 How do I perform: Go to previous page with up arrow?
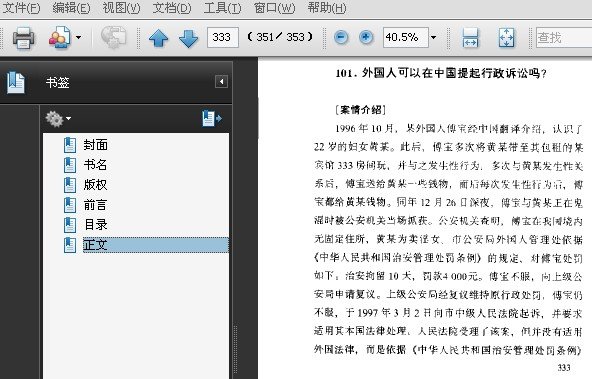159,38
